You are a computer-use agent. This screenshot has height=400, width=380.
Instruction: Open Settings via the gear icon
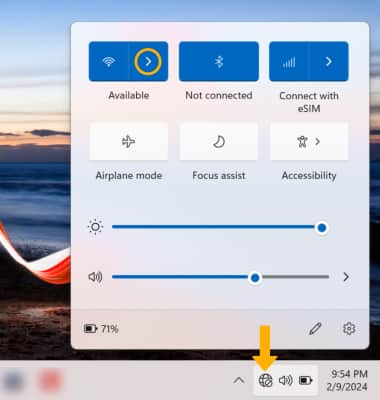click(349, 329)
